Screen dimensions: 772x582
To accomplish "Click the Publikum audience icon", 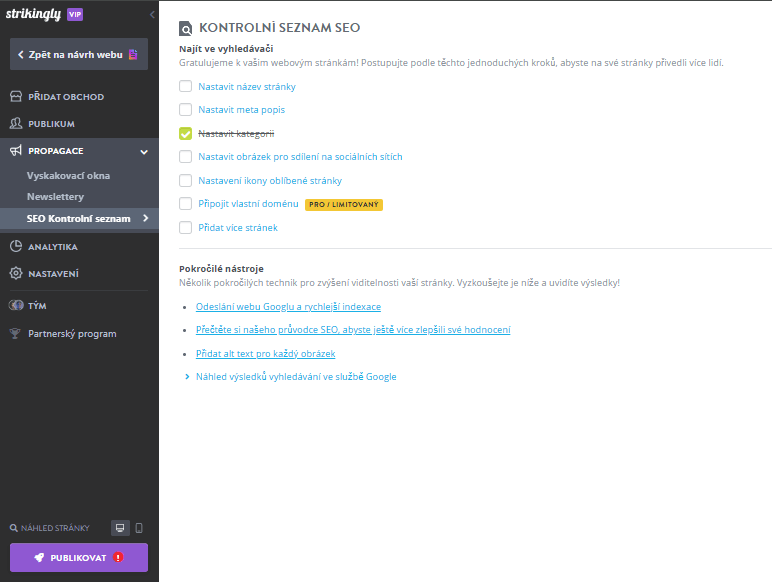I will point(15,124).
